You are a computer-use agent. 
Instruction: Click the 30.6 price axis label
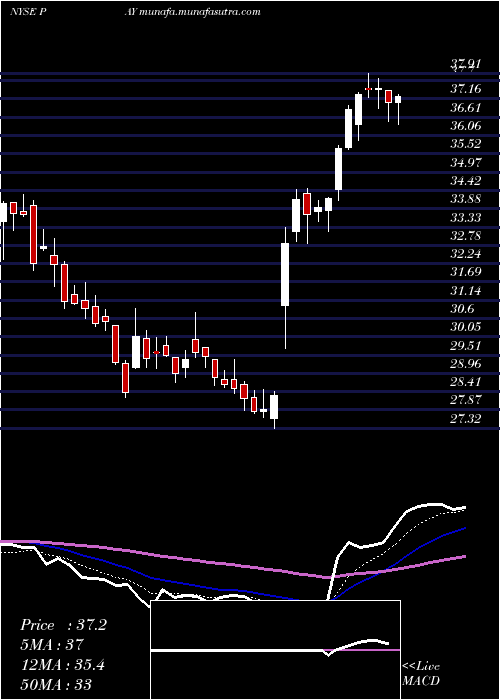tap(462, 308)
